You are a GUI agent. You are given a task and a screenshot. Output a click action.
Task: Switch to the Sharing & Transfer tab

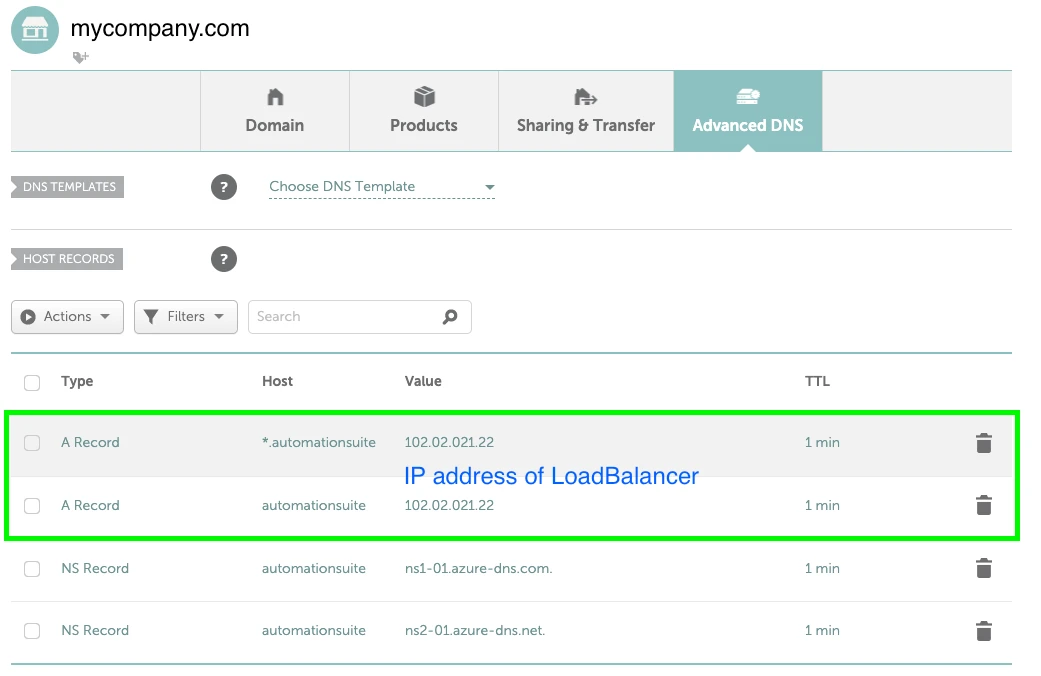tap(586, 111)
